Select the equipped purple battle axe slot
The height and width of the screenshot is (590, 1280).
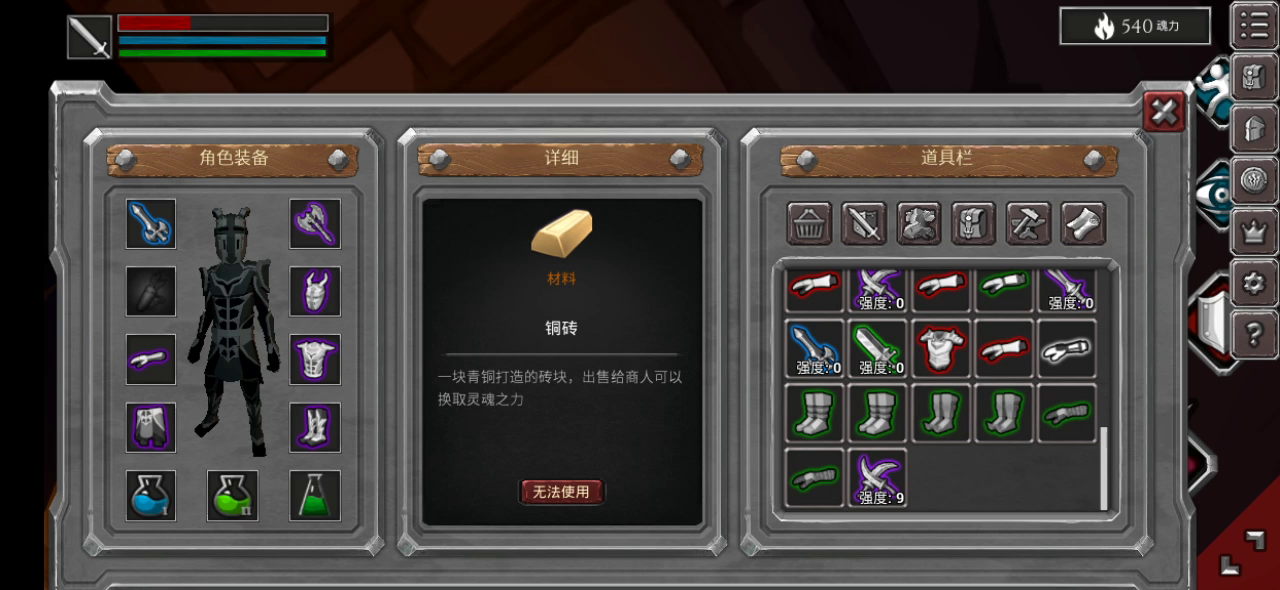315,223
